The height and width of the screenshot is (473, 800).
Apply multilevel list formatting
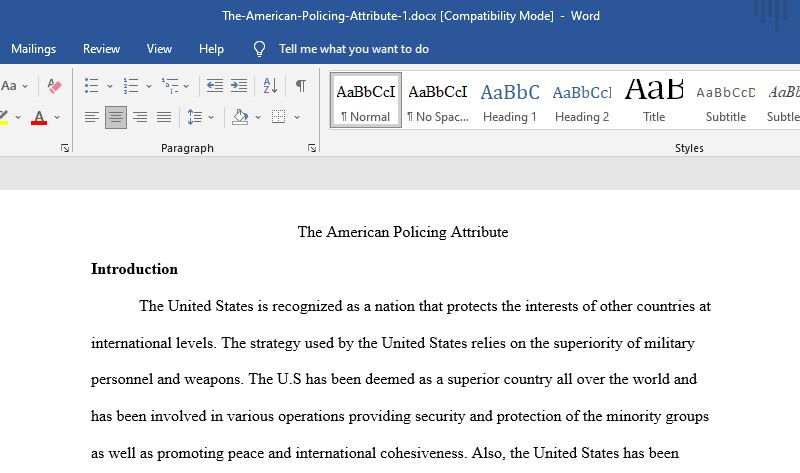click(x=170, y=86)
